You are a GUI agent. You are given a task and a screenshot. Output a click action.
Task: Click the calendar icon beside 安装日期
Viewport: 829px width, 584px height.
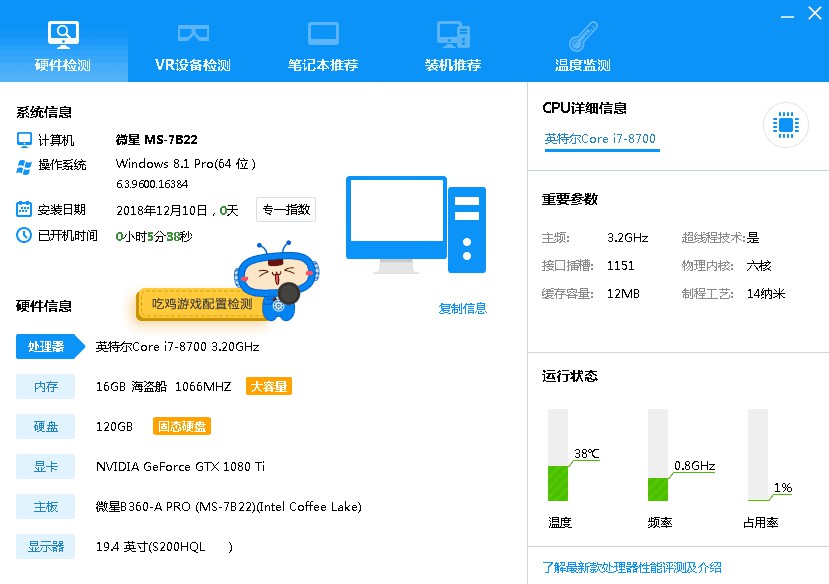(x=24, y=209)
